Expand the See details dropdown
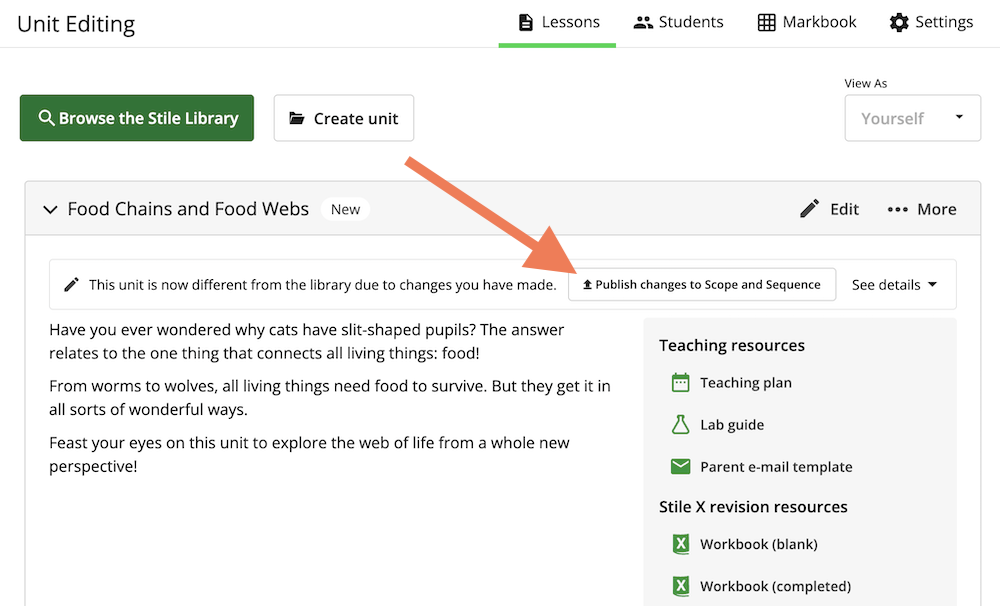 (x=894, y=285)
